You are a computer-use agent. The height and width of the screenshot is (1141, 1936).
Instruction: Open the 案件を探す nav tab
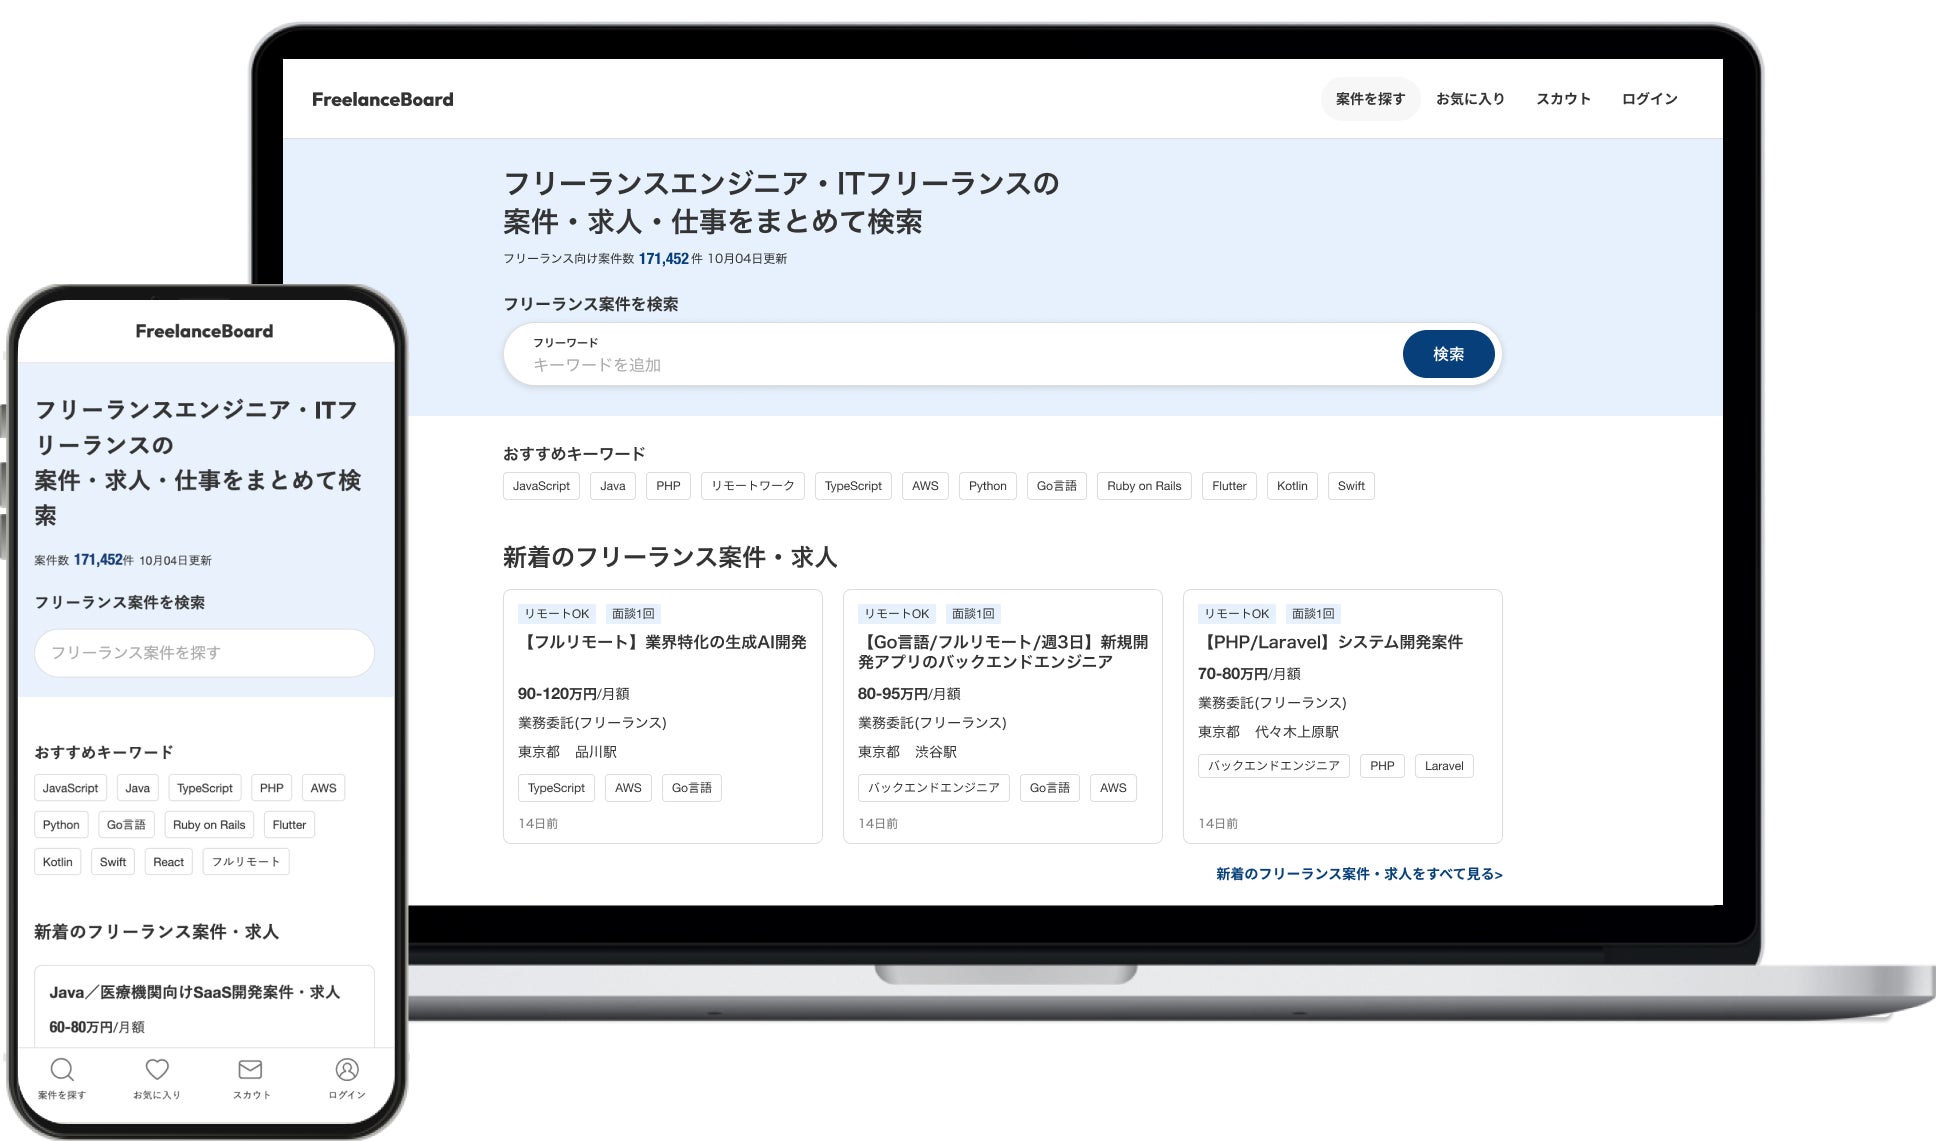click(1370, 99)
